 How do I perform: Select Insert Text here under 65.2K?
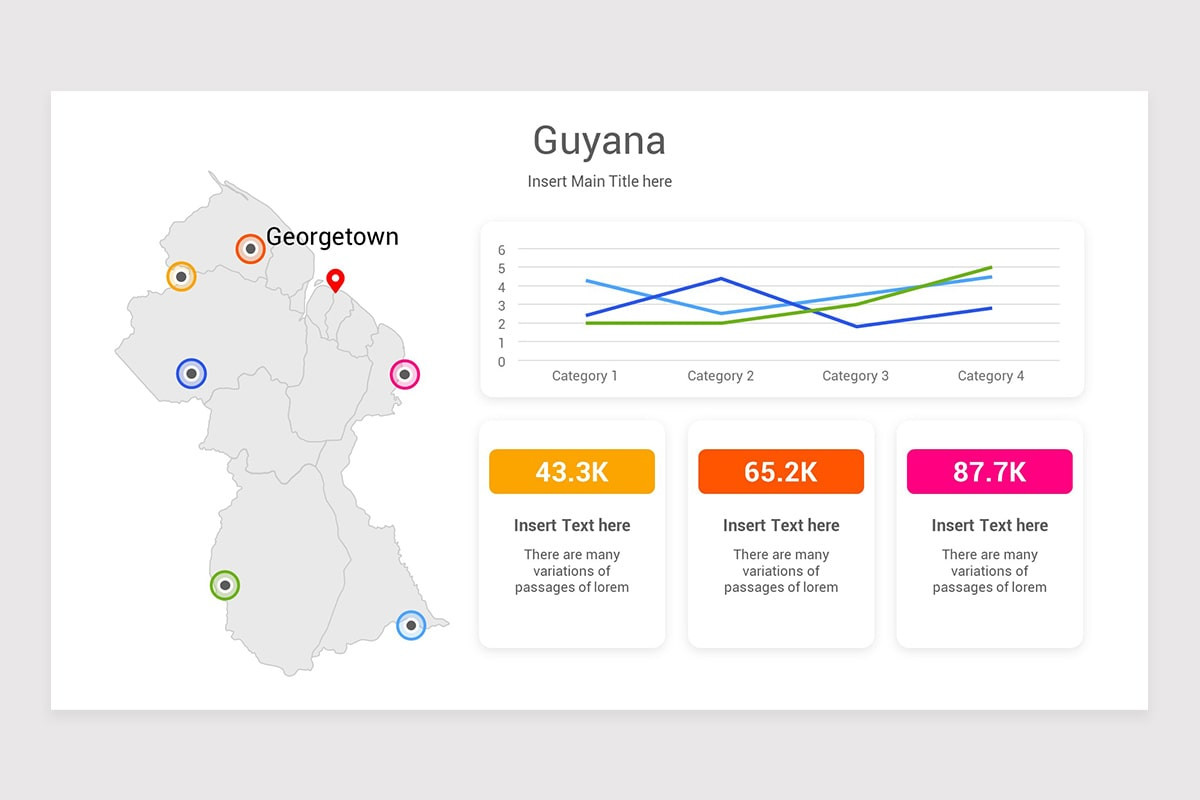[x=781, y=525]
